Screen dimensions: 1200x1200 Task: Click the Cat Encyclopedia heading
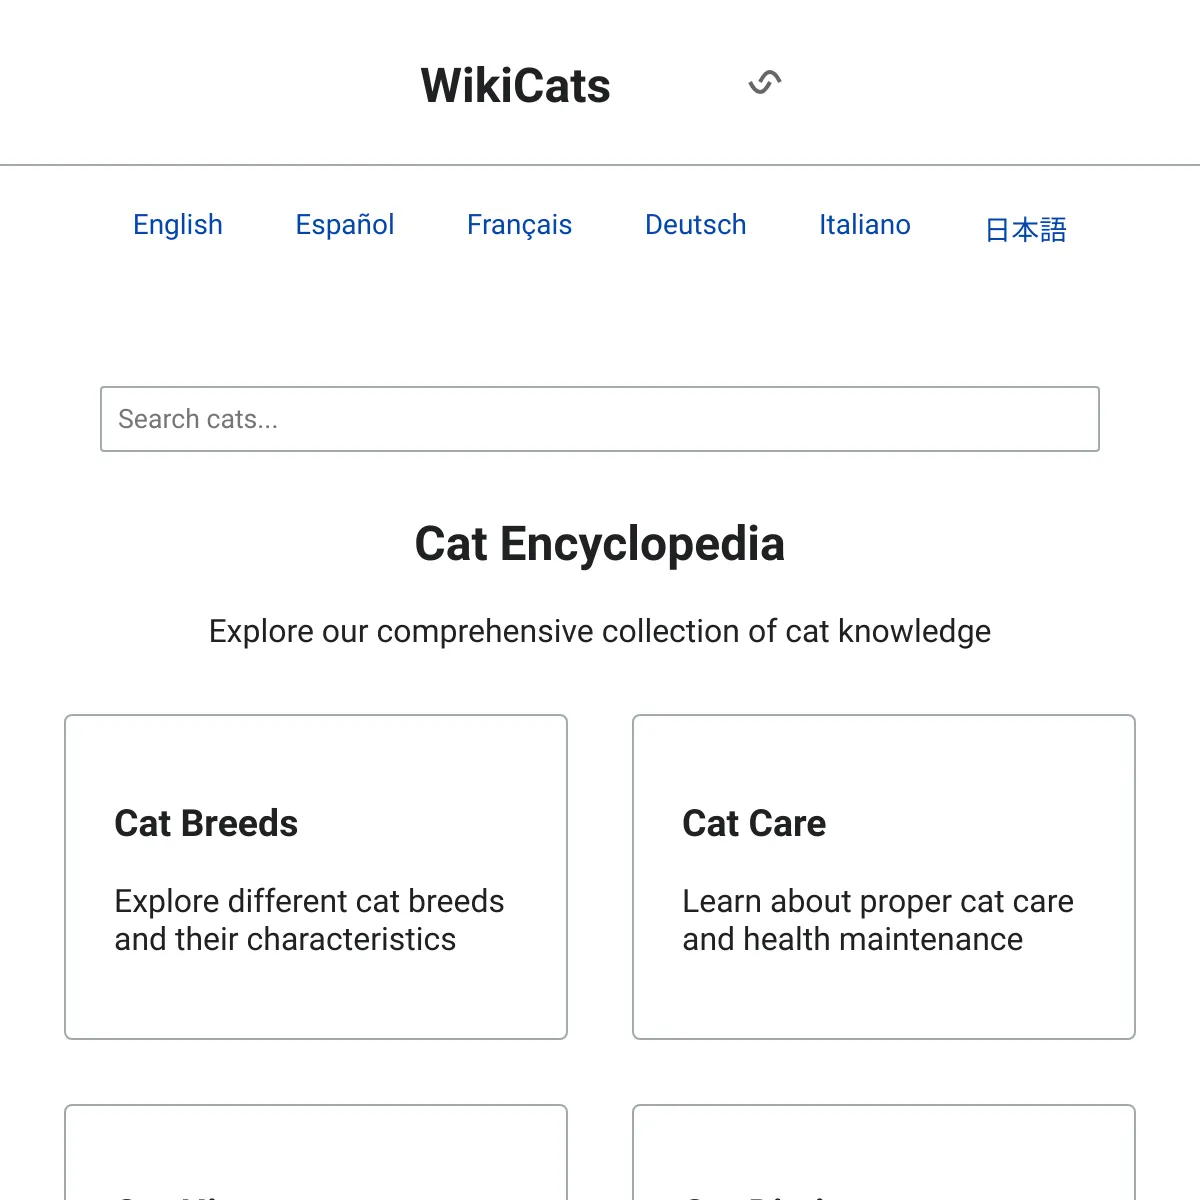point(600,544)
